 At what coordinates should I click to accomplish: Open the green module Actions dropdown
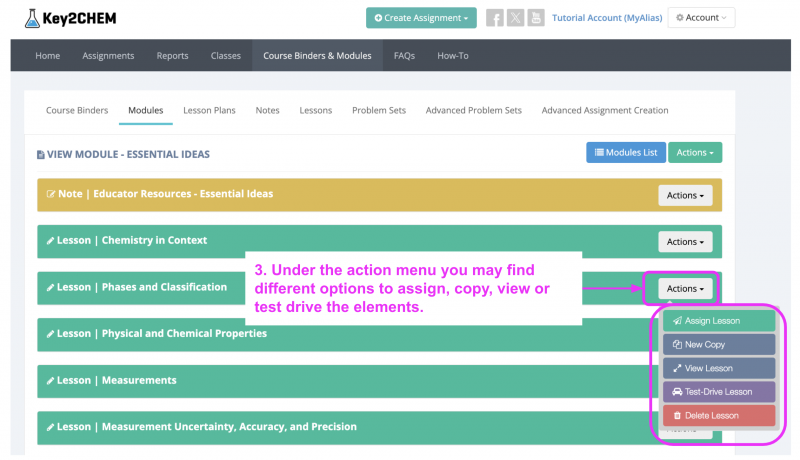point(694,153)
